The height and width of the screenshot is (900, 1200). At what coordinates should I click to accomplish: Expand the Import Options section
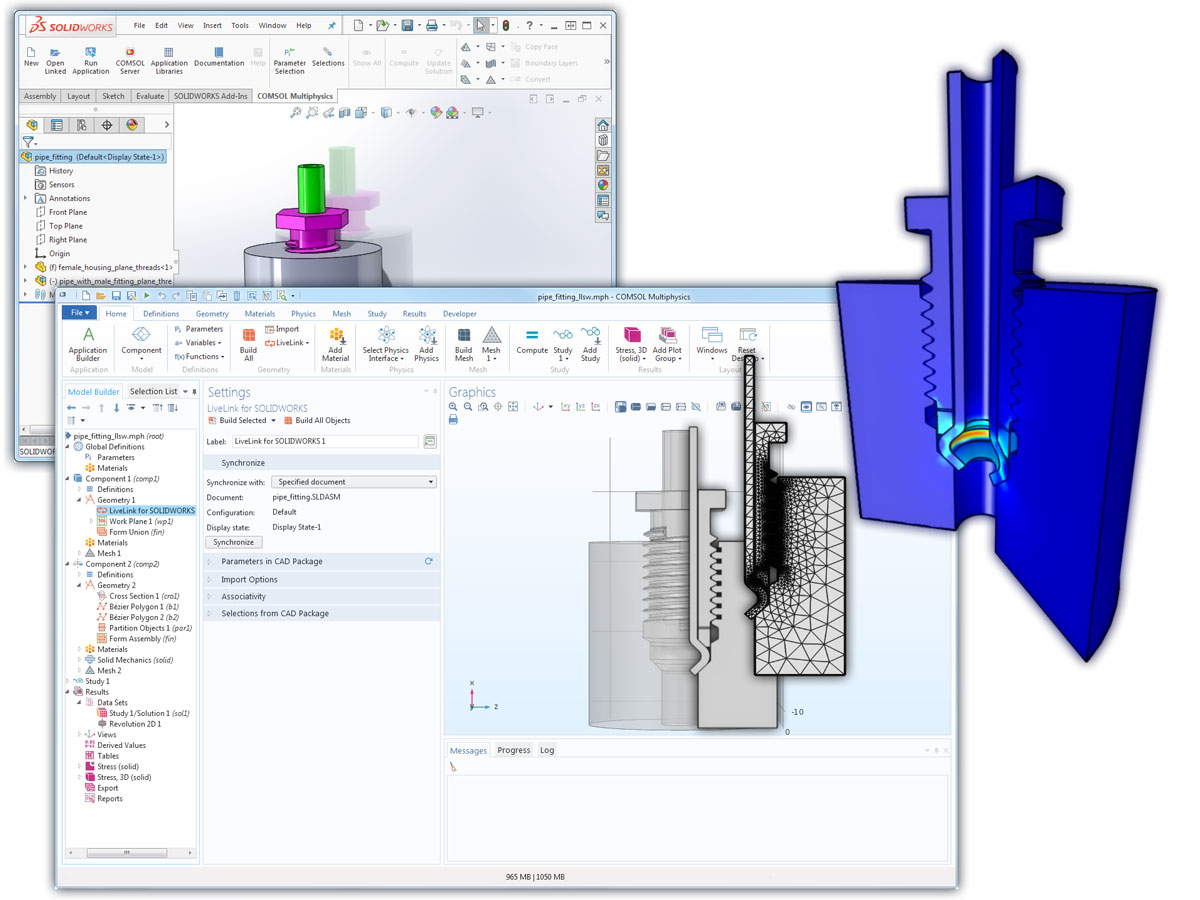tap(249, 580)
